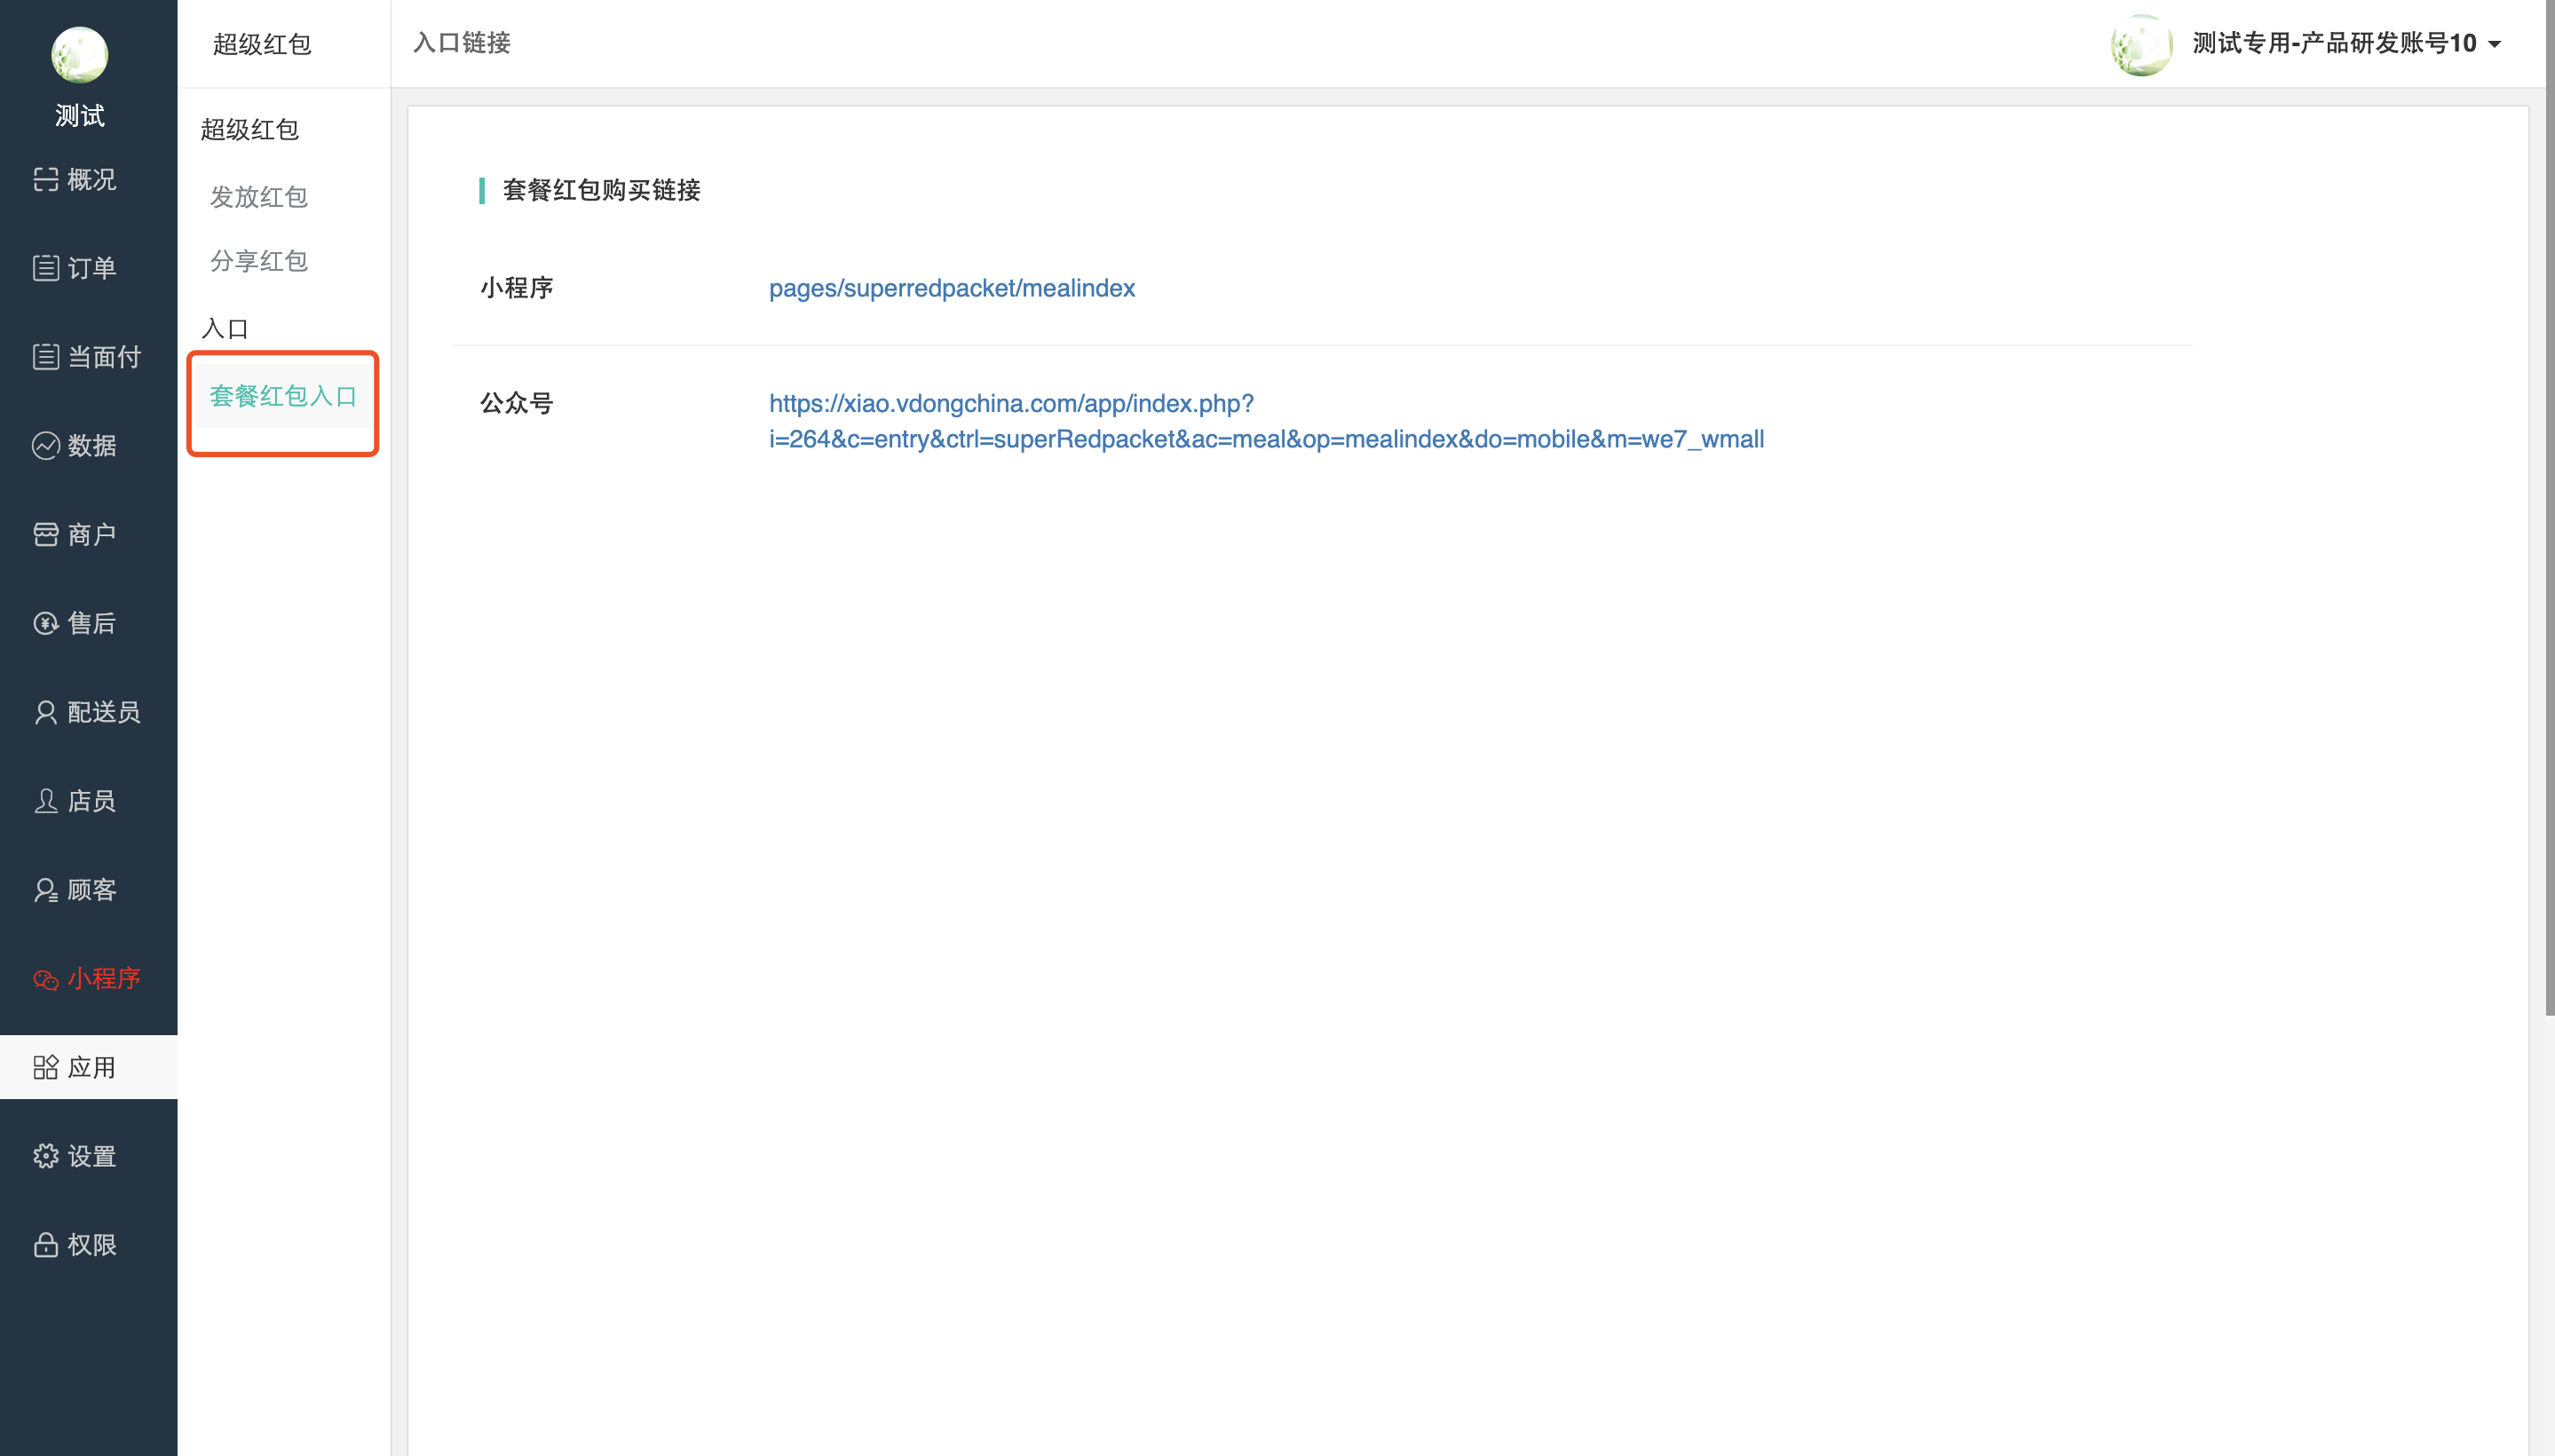Open 分享红包 submenu item

259,260
